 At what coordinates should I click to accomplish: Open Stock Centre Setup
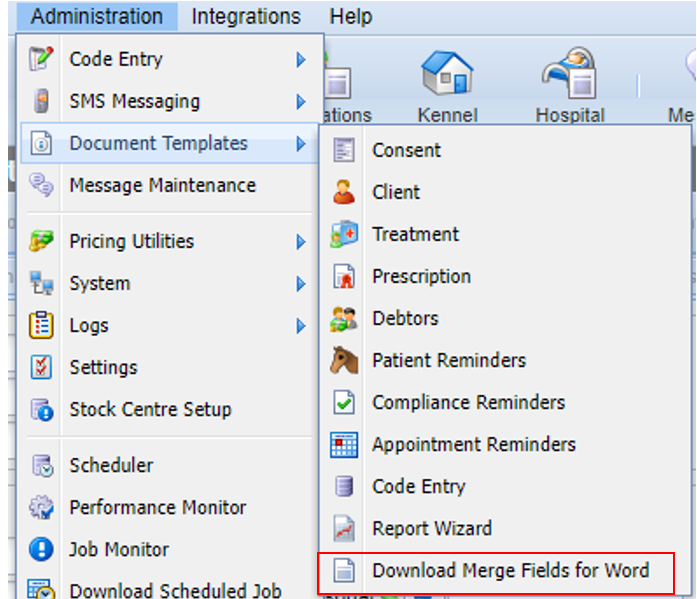pyautogui.click(x=150, y=409)
